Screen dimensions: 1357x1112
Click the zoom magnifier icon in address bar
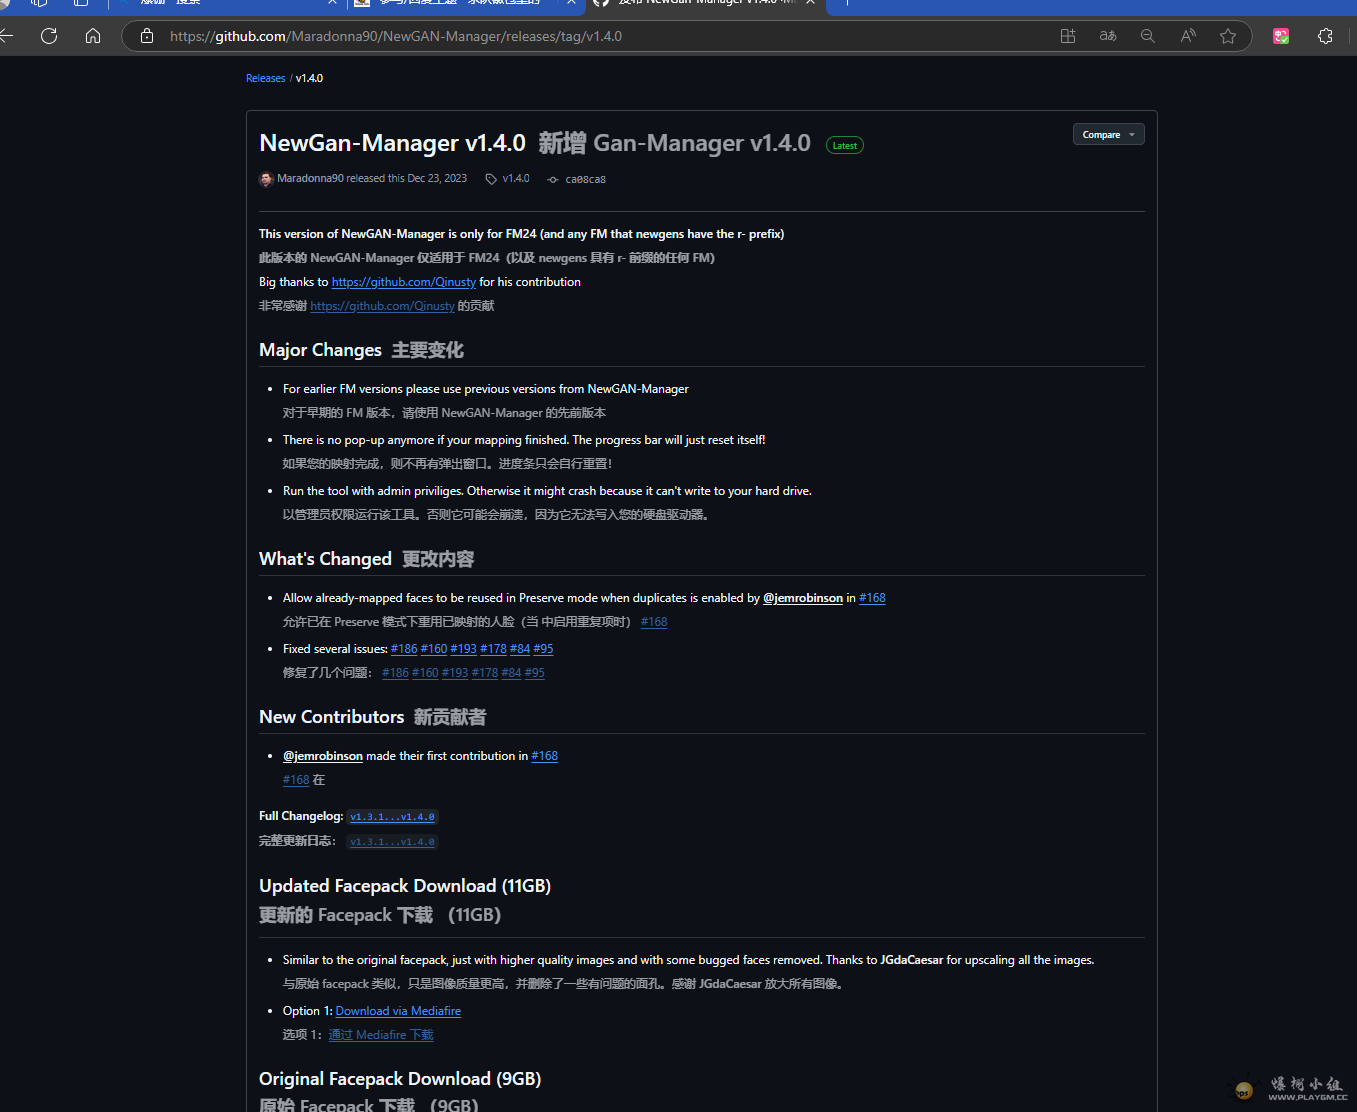coord(1148,36)
